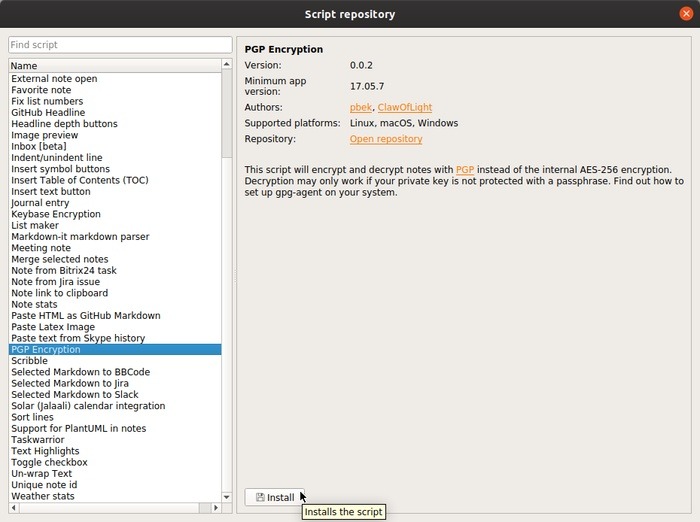Image resolution: width=700 pixels, height=522 pixels.
Task: Select Note from Jira issue
Action: pos(115,282)
